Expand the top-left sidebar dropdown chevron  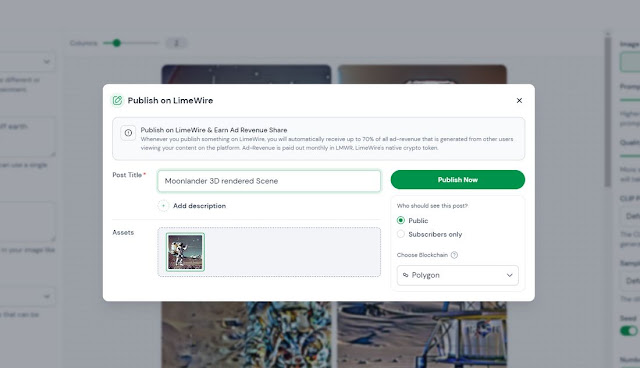[47, 62]
